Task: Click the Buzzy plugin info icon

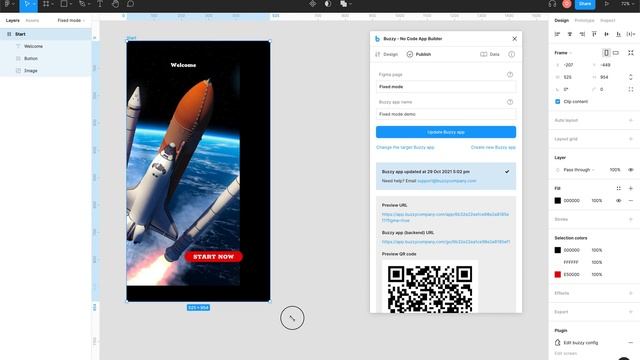Action: [x=511, y=54]
